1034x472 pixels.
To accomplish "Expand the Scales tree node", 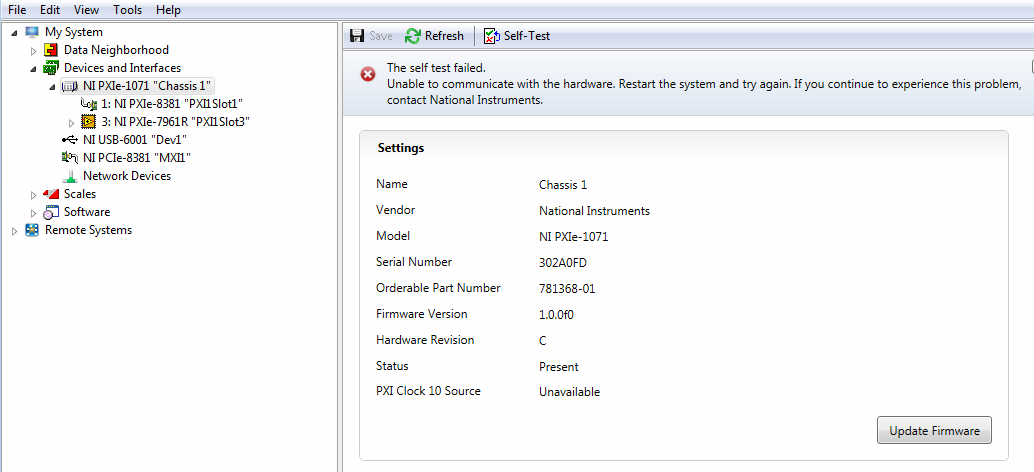I will pos(34,194).
